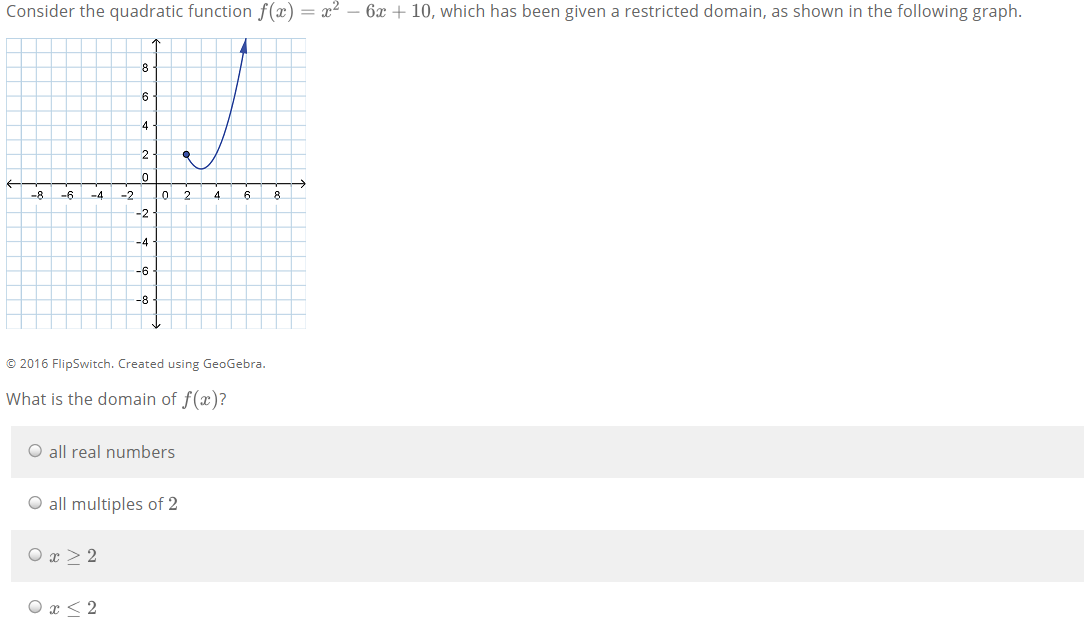This screenshot has height=634, width=1084.
Task: Select the 'all multiples of 2' option
Action: [x=35, y=502]
